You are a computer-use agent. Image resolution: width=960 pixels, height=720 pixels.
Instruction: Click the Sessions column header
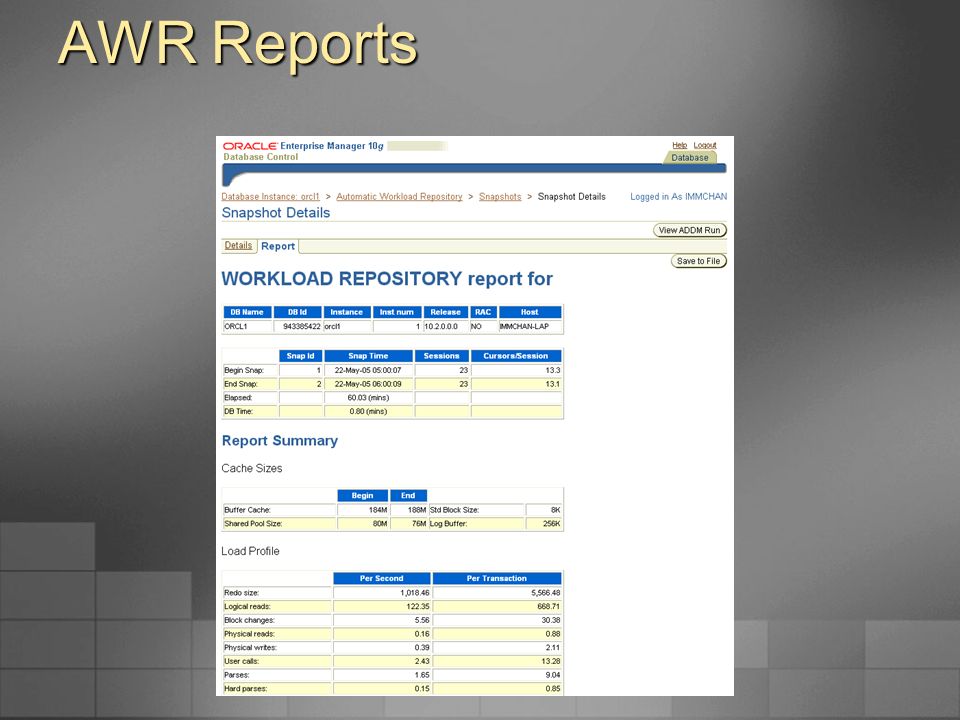pos(442,356)
